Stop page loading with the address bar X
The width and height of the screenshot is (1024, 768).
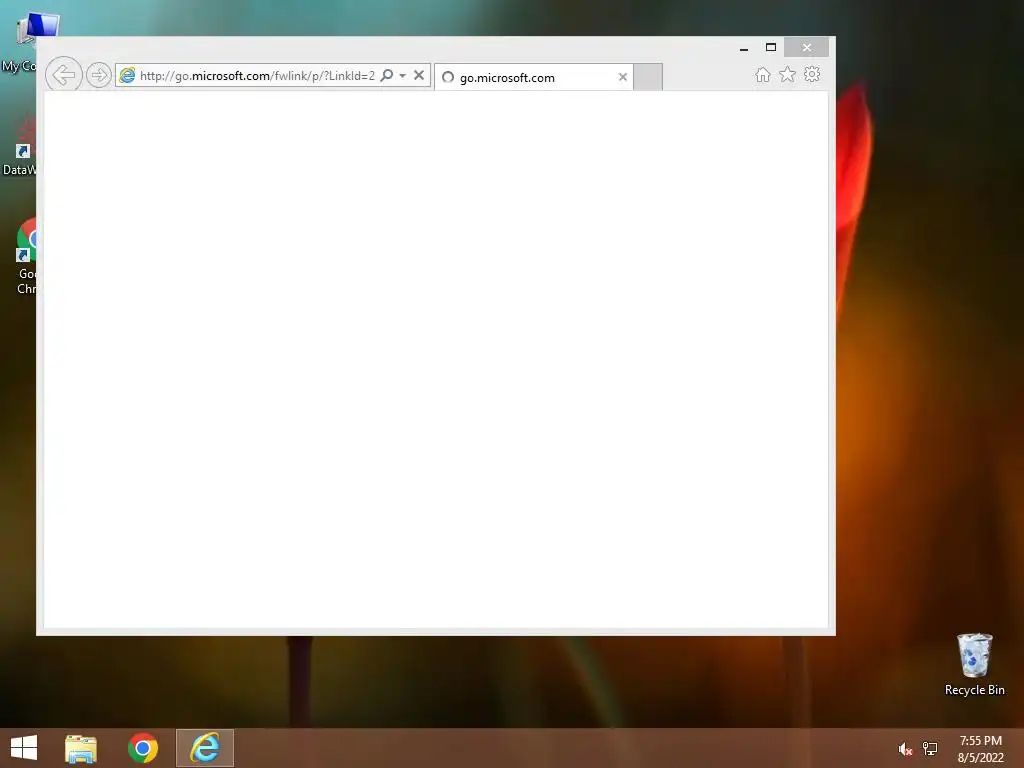point(419,75)
